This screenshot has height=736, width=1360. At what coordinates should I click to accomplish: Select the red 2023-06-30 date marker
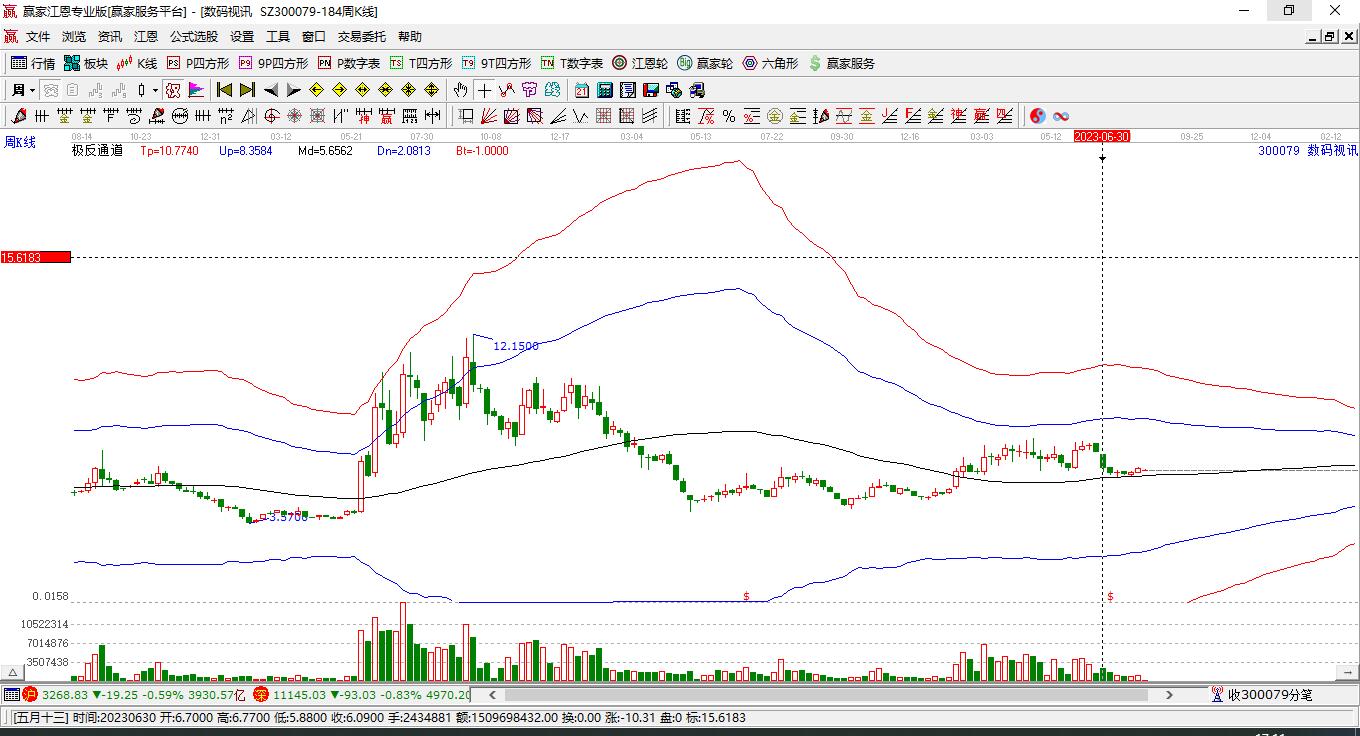pyautogui.click(x=1102, y=136)
